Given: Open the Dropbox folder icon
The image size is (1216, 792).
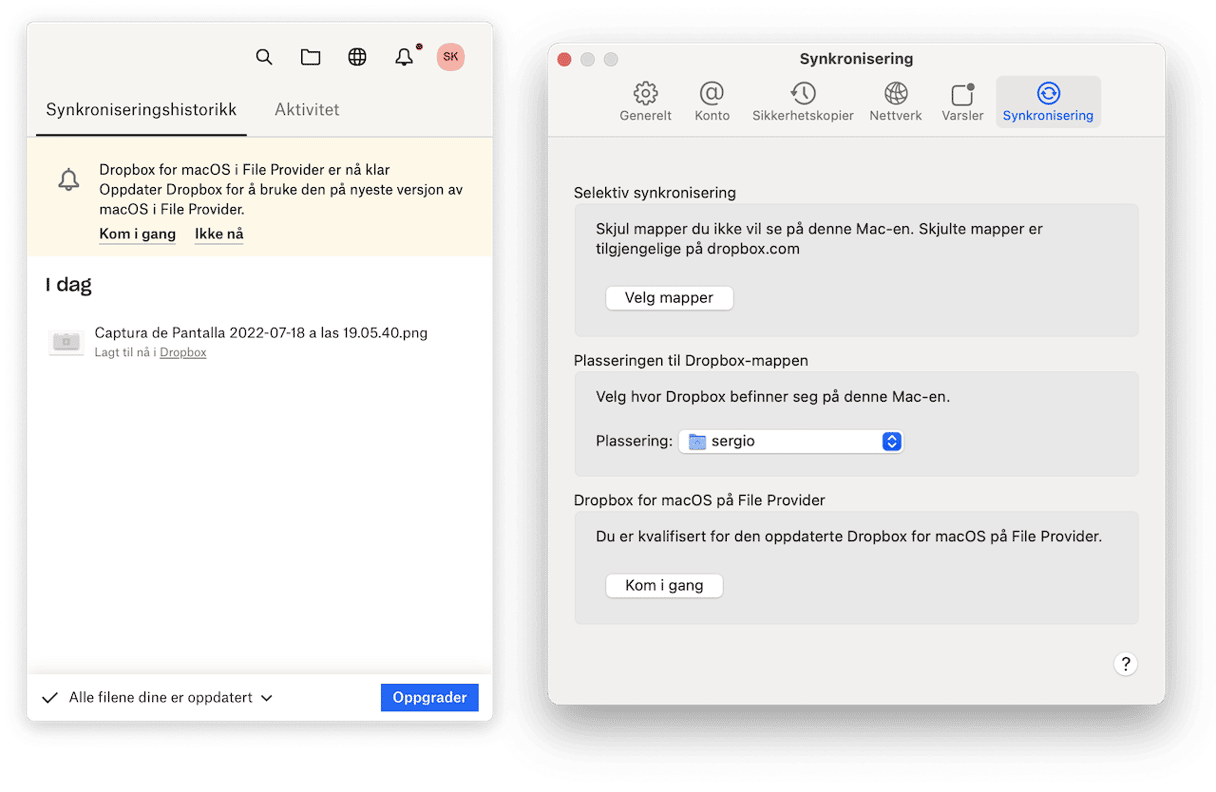Looking at the screenshot, I should 310,57.
